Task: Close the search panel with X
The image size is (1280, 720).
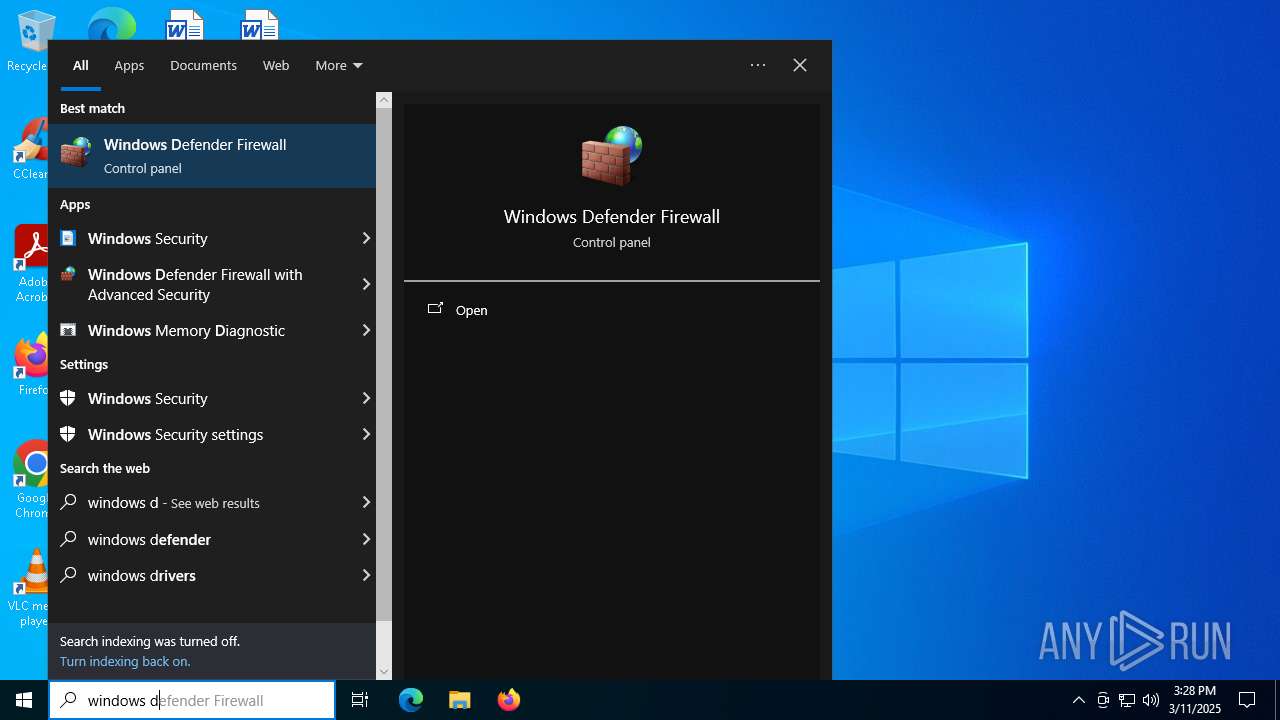Action: [x=800, y=65]
